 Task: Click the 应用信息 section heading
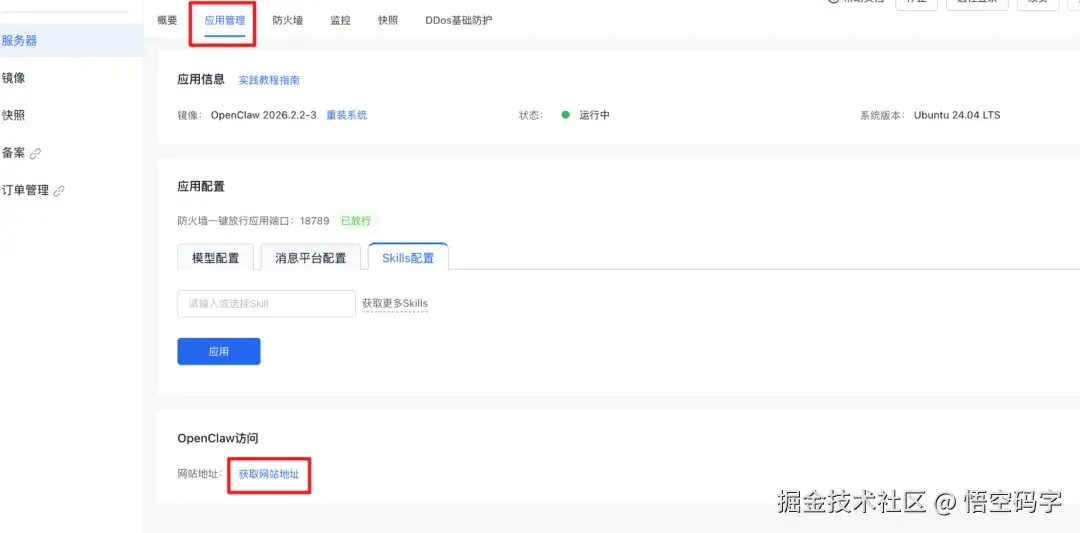[x=201, y=79]
